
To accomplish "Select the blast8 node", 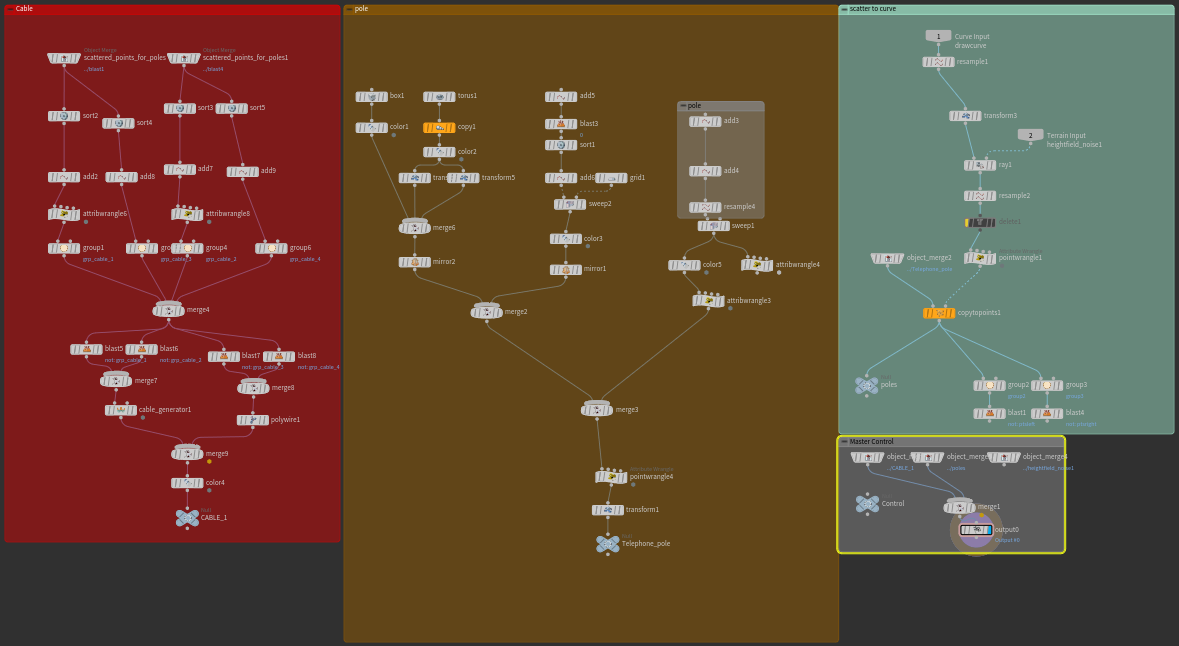I will coord(279,356).
